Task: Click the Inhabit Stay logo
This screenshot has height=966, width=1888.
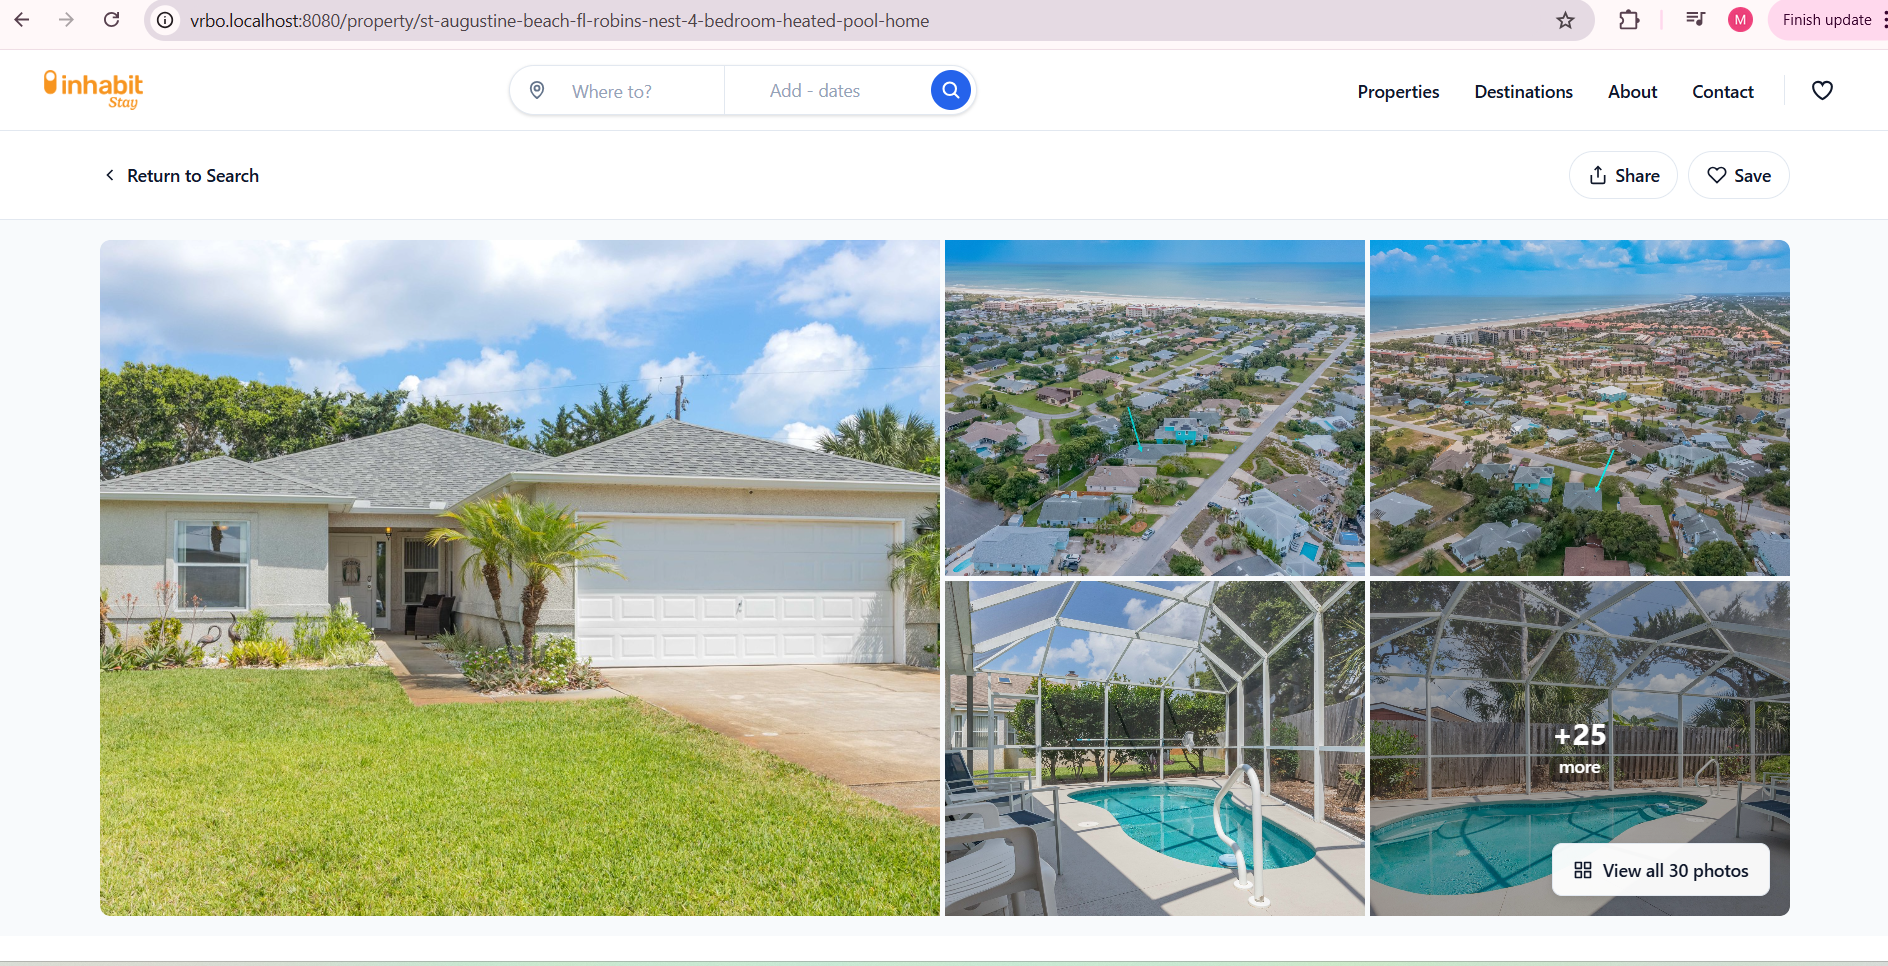Action: tap(92, 89)
